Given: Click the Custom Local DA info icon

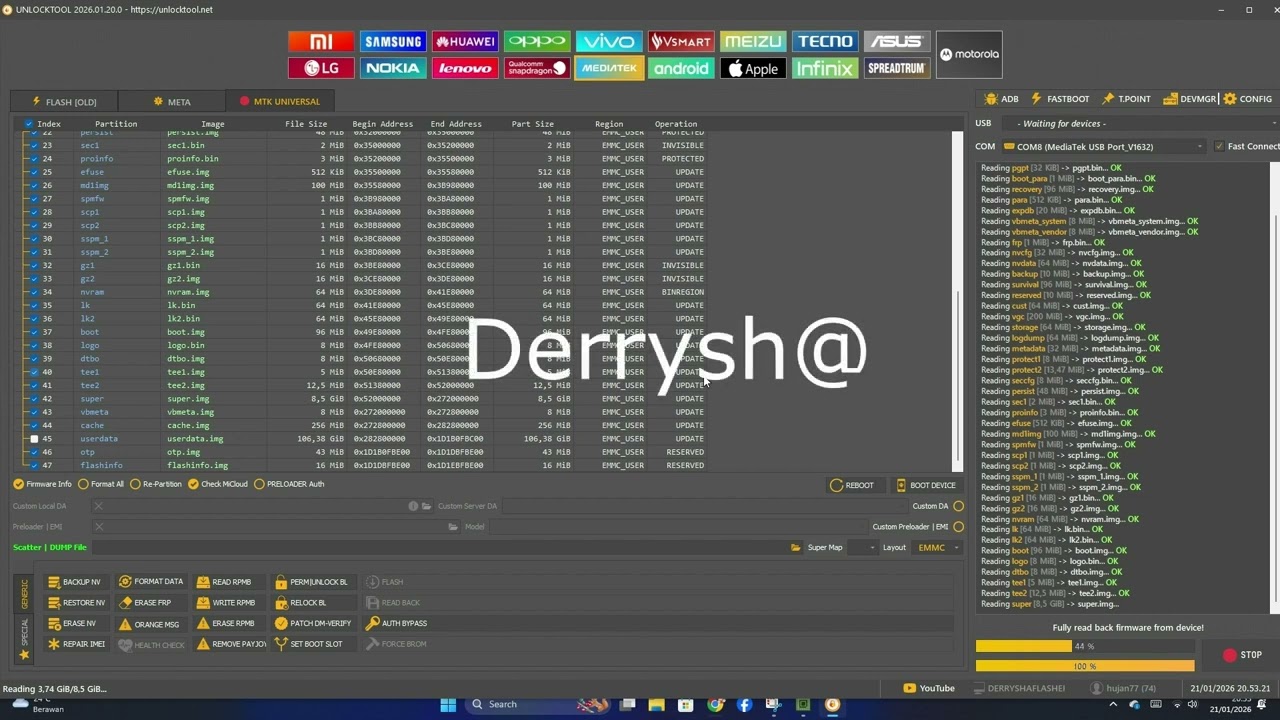Looking at the screenshot, I should pos(413,506).
